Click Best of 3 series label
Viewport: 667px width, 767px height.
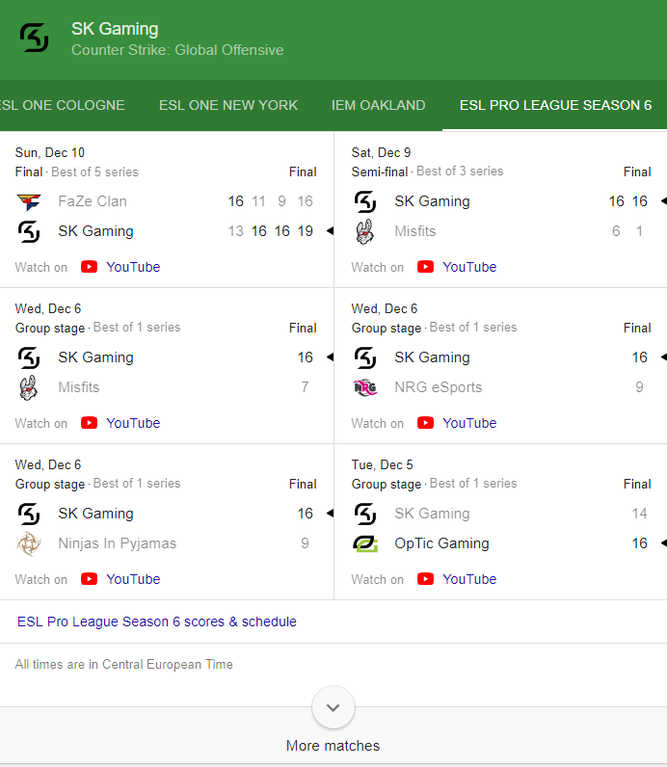point(460,171)
